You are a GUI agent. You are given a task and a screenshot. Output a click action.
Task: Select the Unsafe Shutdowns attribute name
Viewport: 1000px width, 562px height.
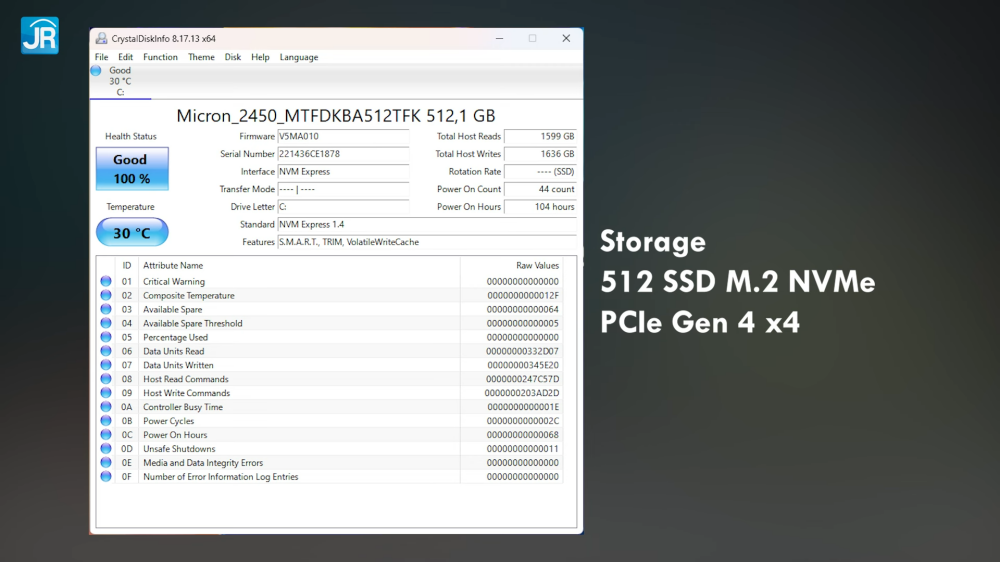[179, 449]
